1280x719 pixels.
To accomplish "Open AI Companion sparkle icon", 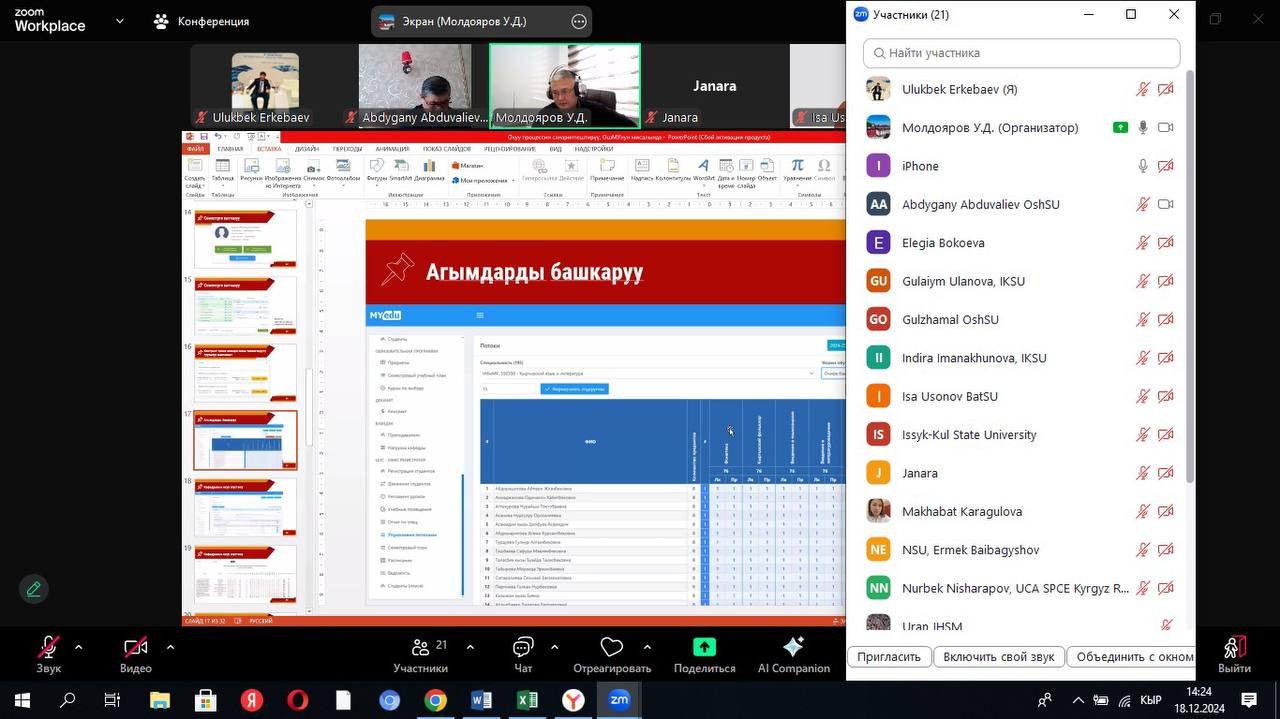I will click(793, 647).
